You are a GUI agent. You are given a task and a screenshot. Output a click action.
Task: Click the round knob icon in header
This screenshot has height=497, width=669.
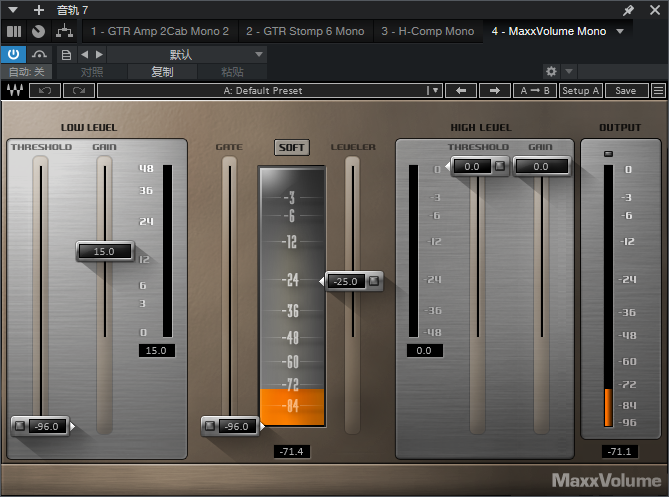pos(38,31)
